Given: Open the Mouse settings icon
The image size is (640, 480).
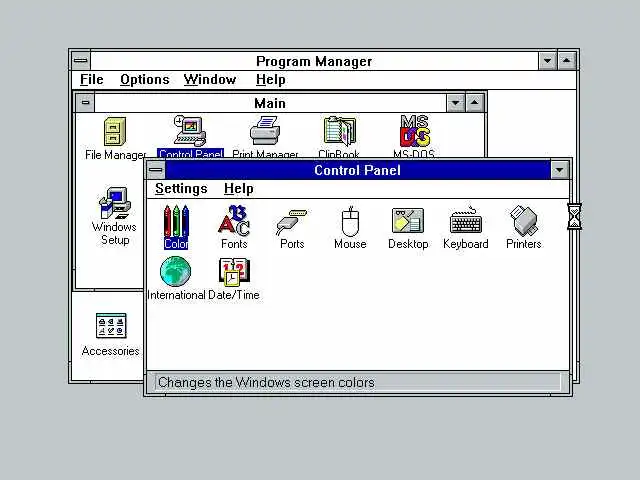Looking at the screenshot, I should pos(350,227).
